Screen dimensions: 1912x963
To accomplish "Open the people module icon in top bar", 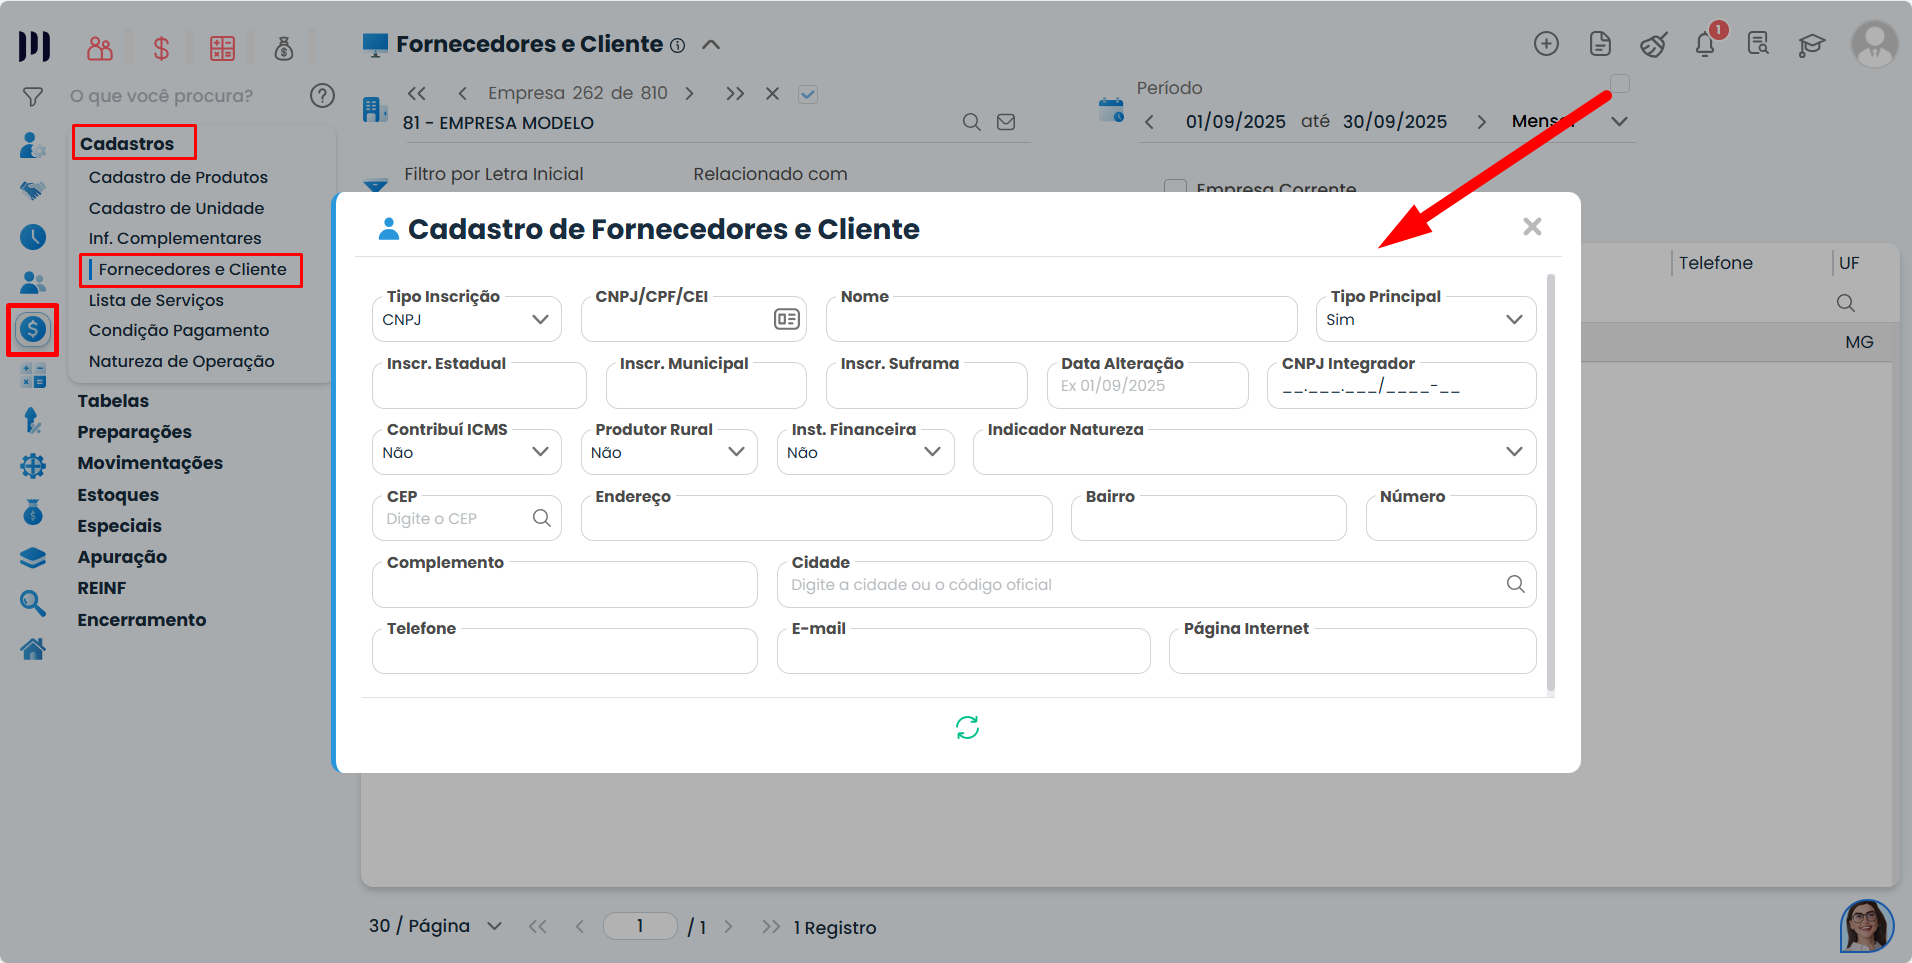I will [x=100, y=48].
